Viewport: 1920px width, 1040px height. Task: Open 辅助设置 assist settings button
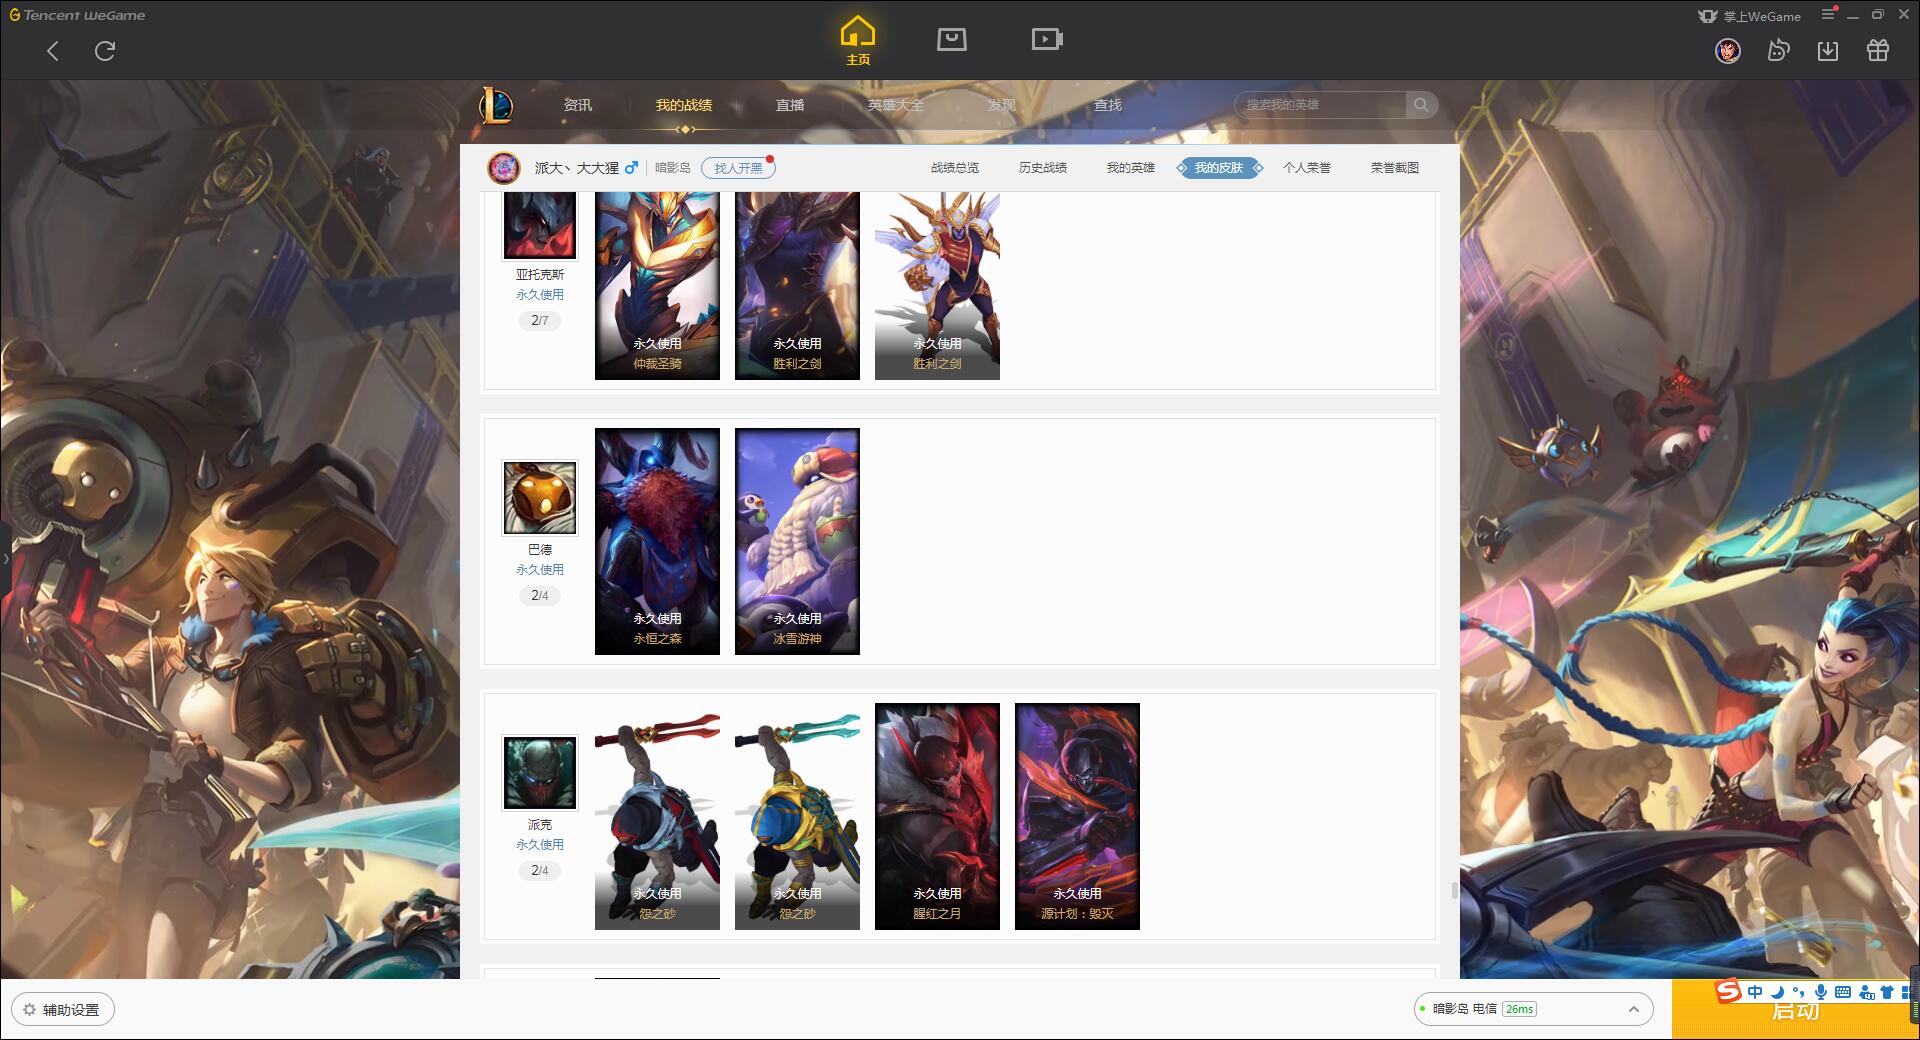point(63,1010)
